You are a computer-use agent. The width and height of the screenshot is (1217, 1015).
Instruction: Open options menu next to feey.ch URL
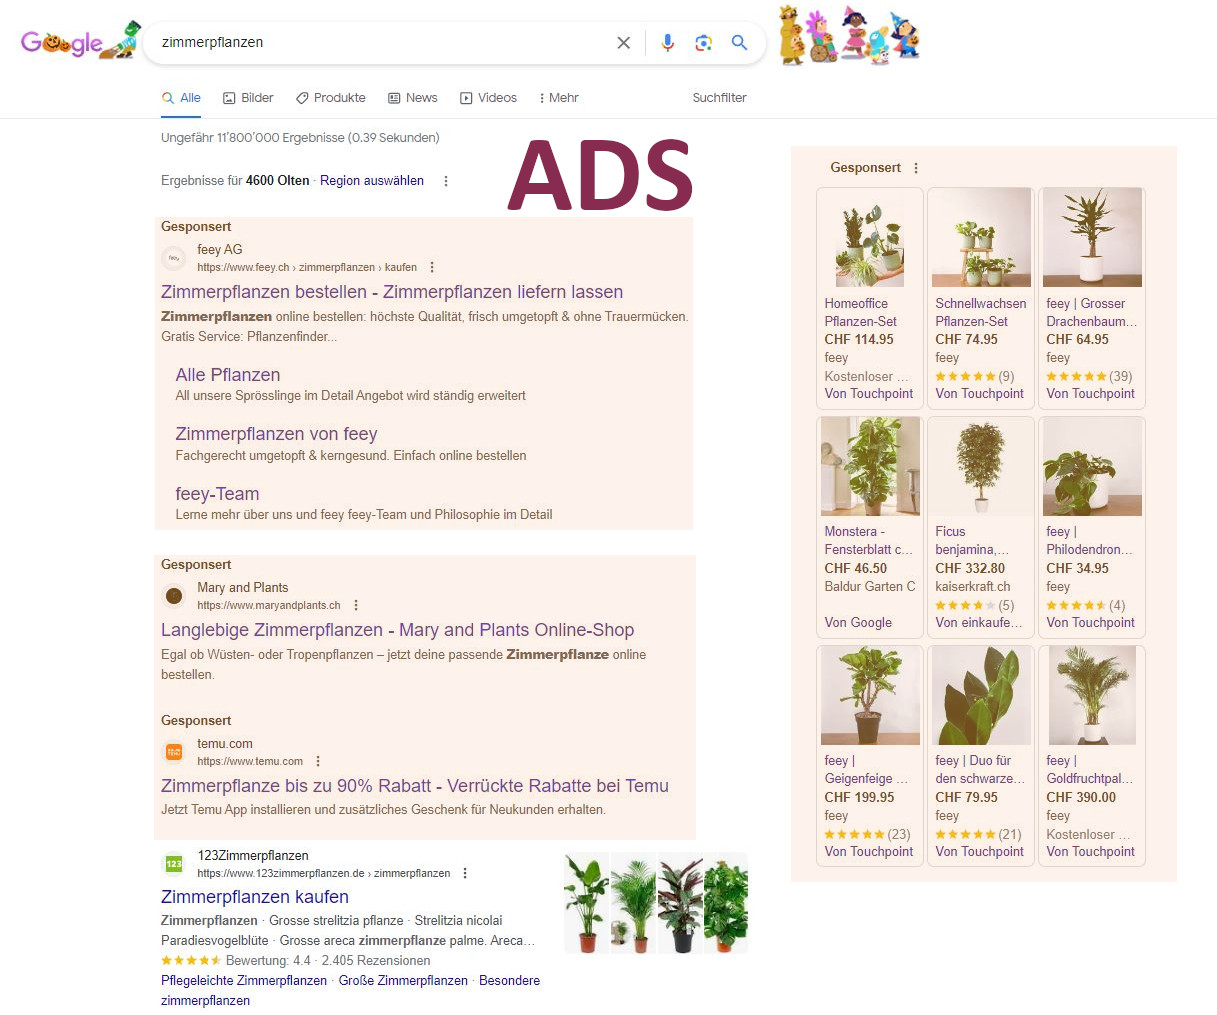coord(432,267)
